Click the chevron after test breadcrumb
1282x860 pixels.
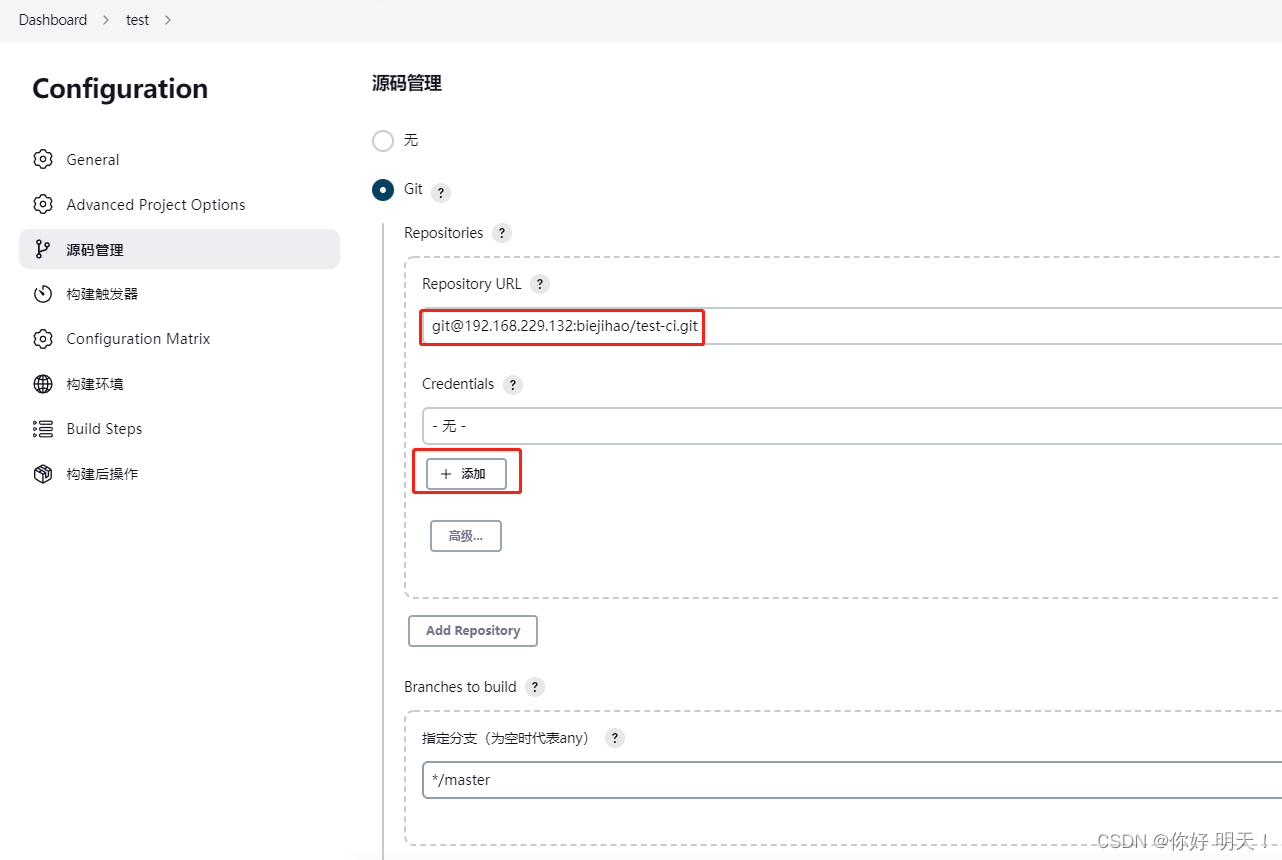coord(167,20)
